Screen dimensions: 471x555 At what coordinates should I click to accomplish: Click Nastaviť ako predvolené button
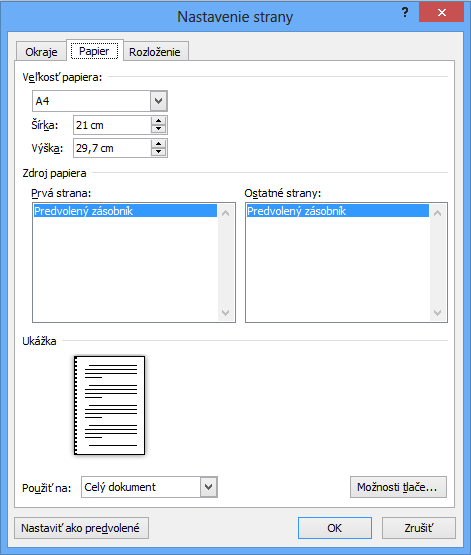click(x=81, y=528)
